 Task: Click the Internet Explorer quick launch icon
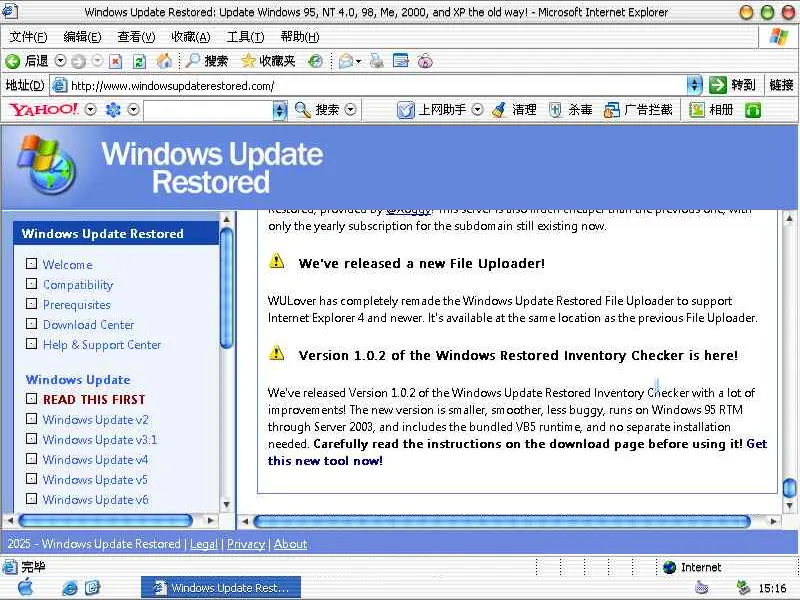tap(69, 588)
